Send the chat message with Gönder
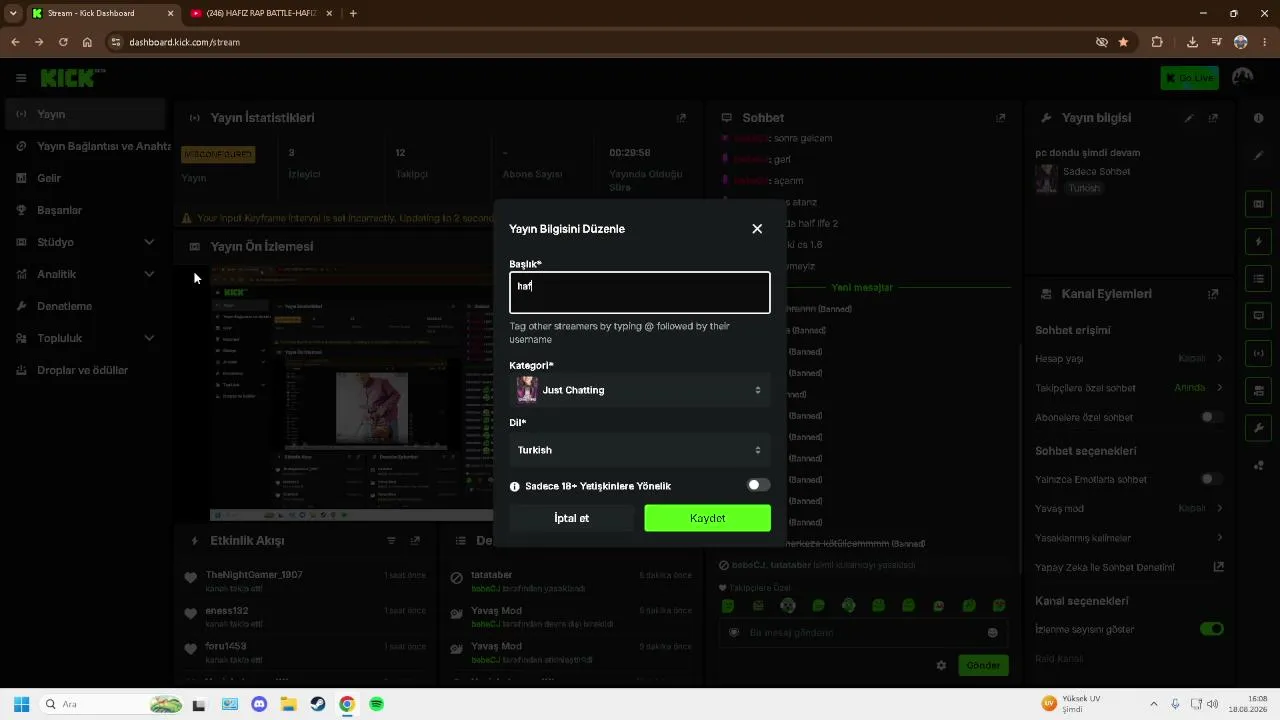 coord(983,665)
